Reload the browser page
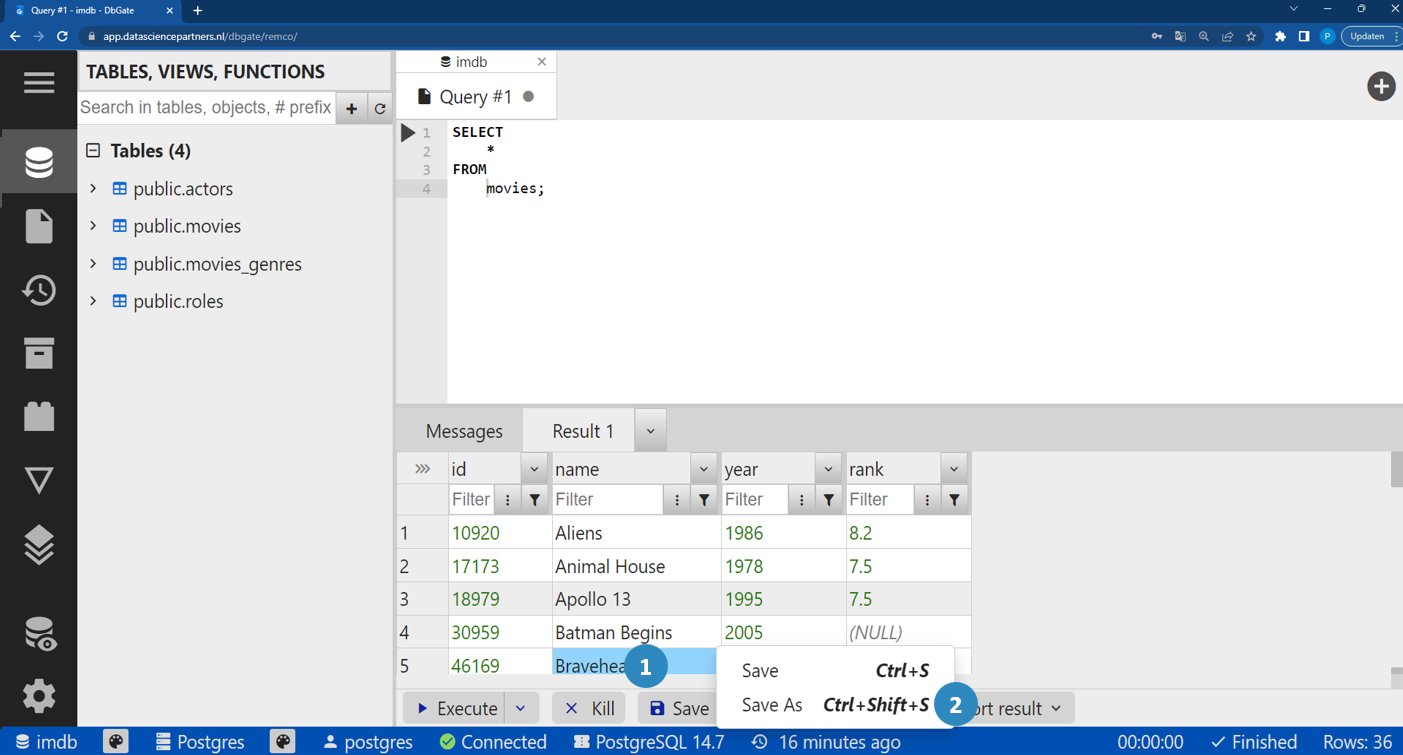 [x=62, y=36]
